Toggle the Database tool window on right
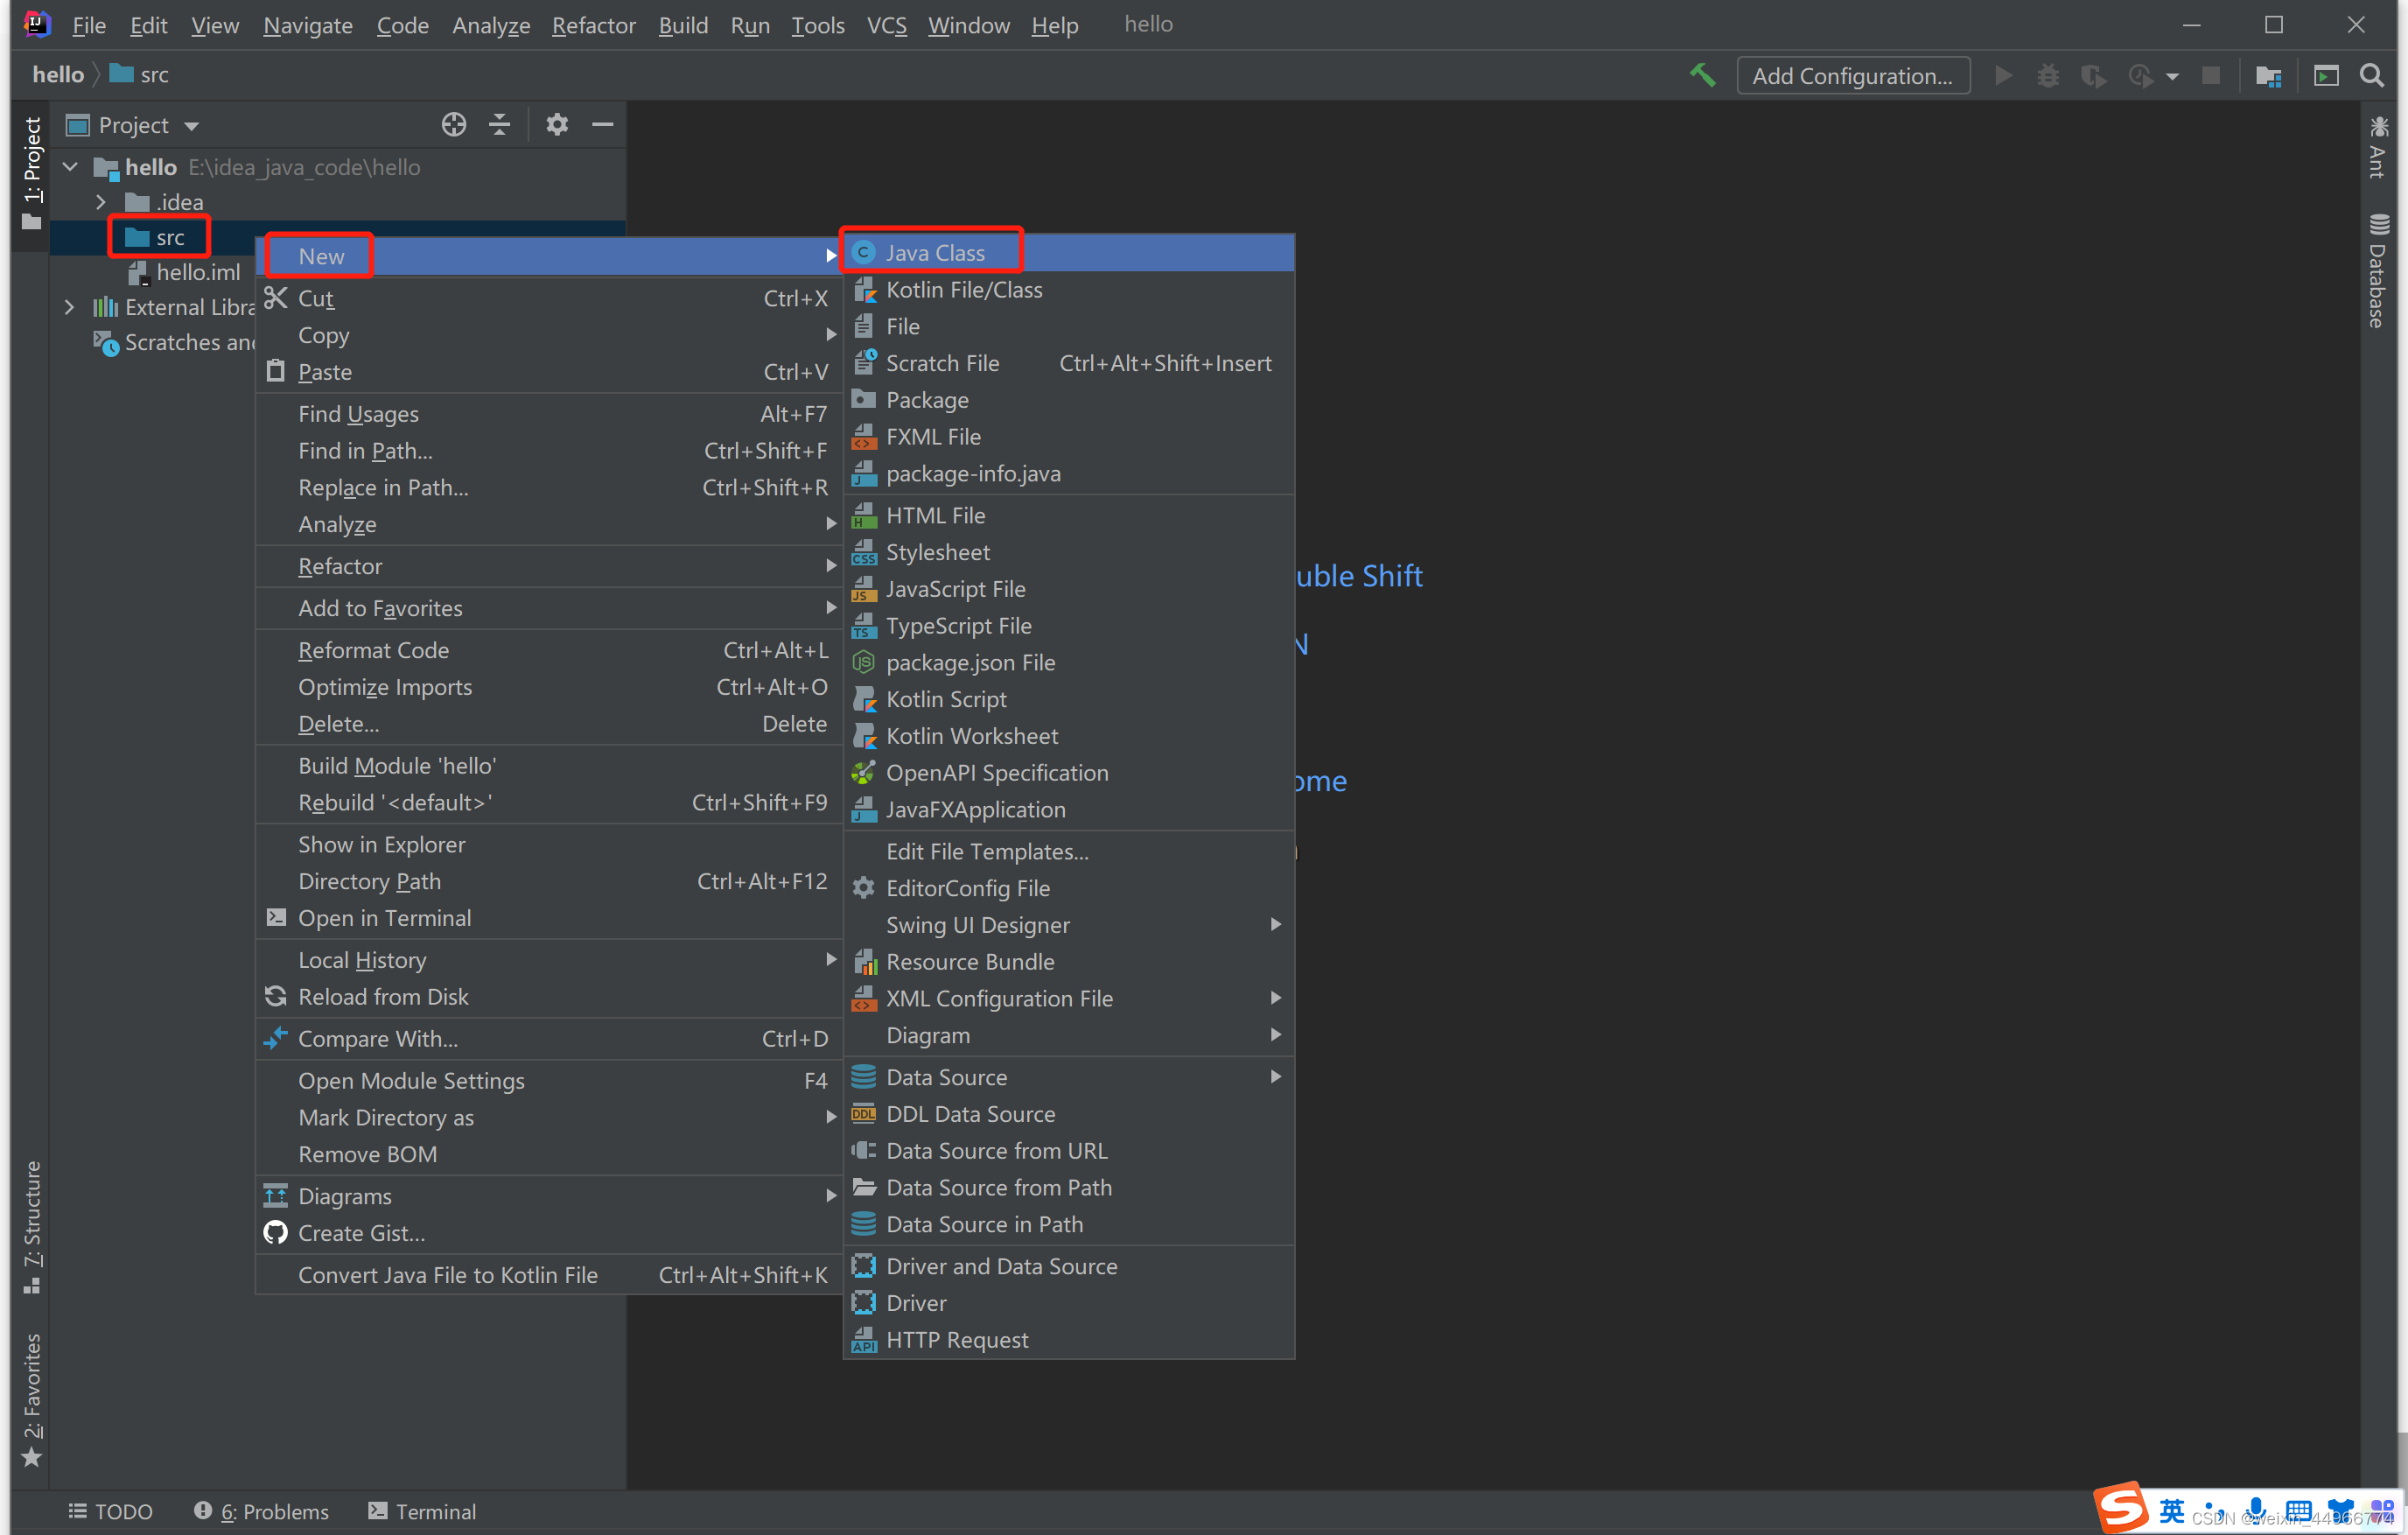This screenshot has height=1535, width=2408. (x=2378, y=270)
